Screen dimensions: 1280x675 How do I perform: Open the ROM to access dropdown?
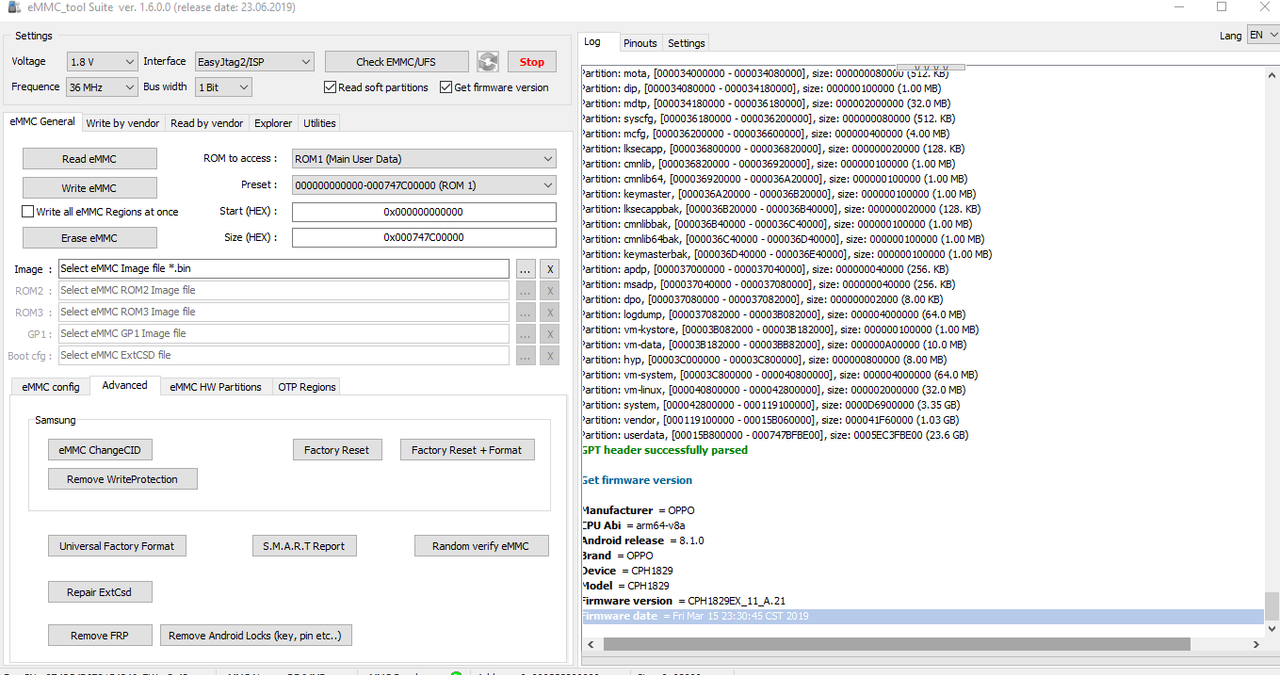click(x=424, y=159)
